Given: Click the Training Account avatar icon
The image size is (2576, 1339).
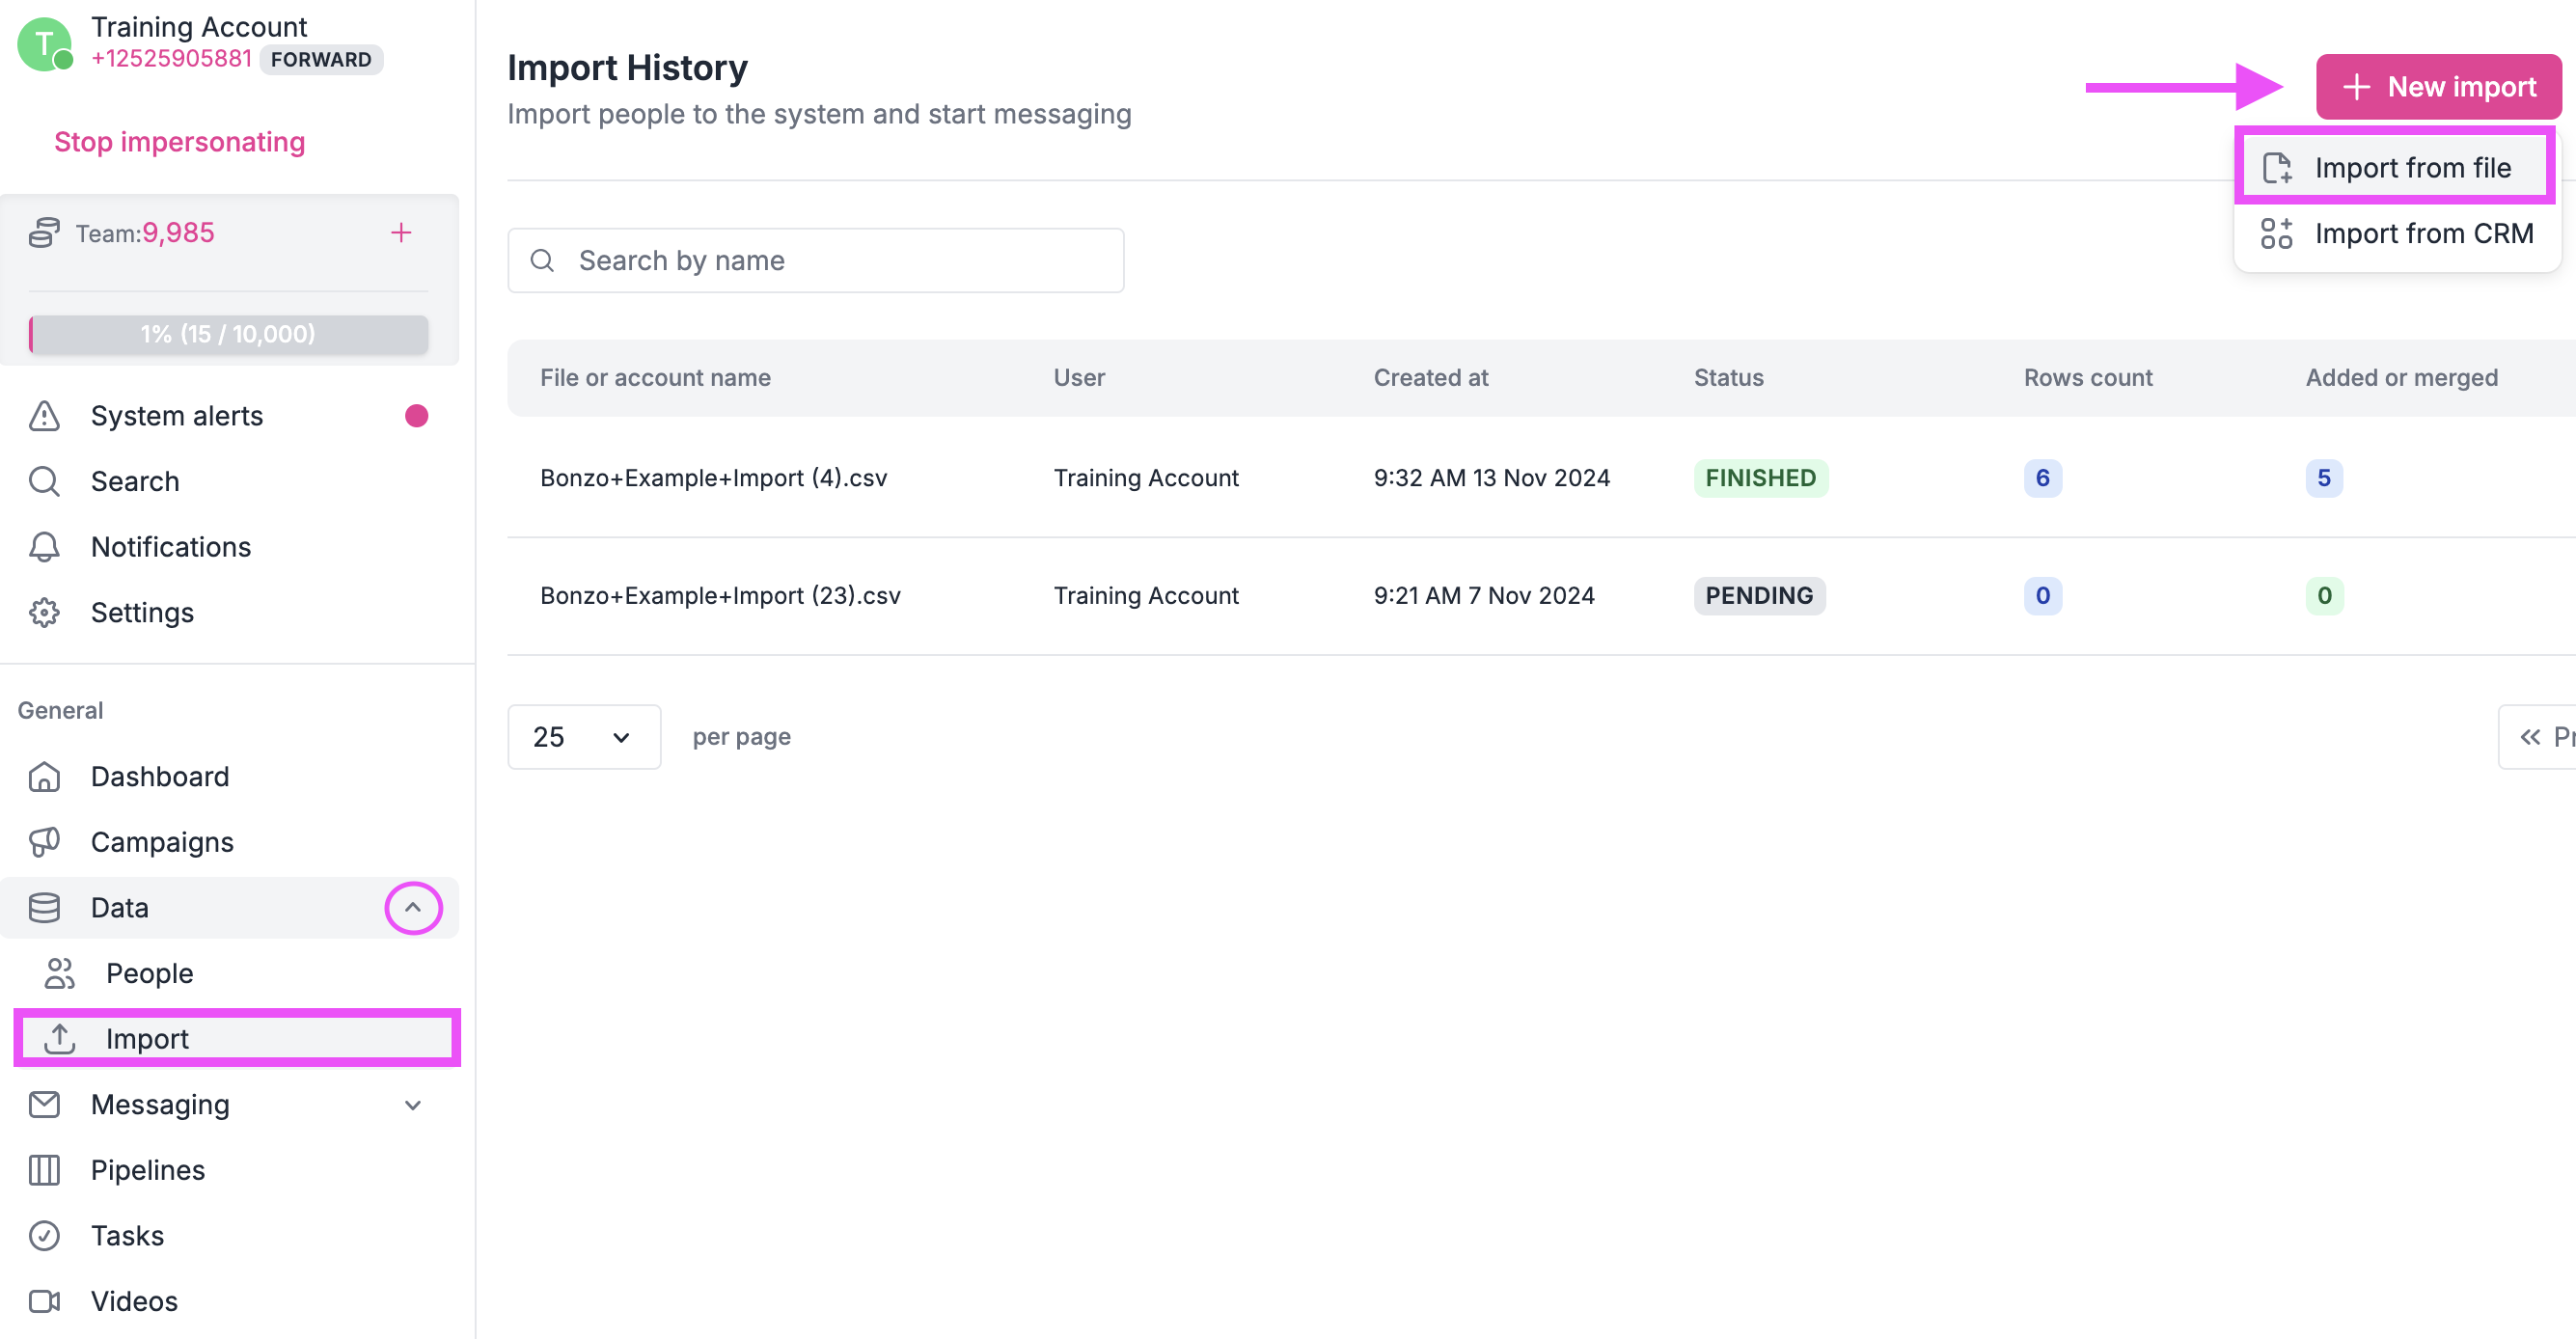Looking at the screenshot, I should [45, 44].
